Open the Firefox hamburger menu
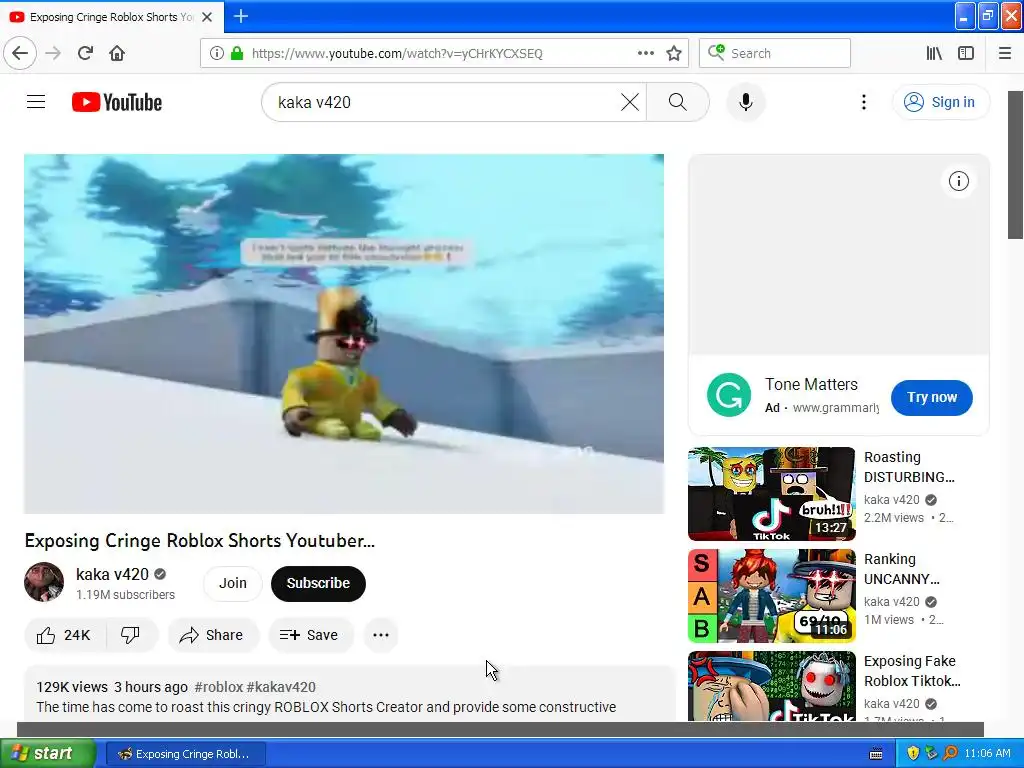The image size is (1024, 768). [1004, 53]
